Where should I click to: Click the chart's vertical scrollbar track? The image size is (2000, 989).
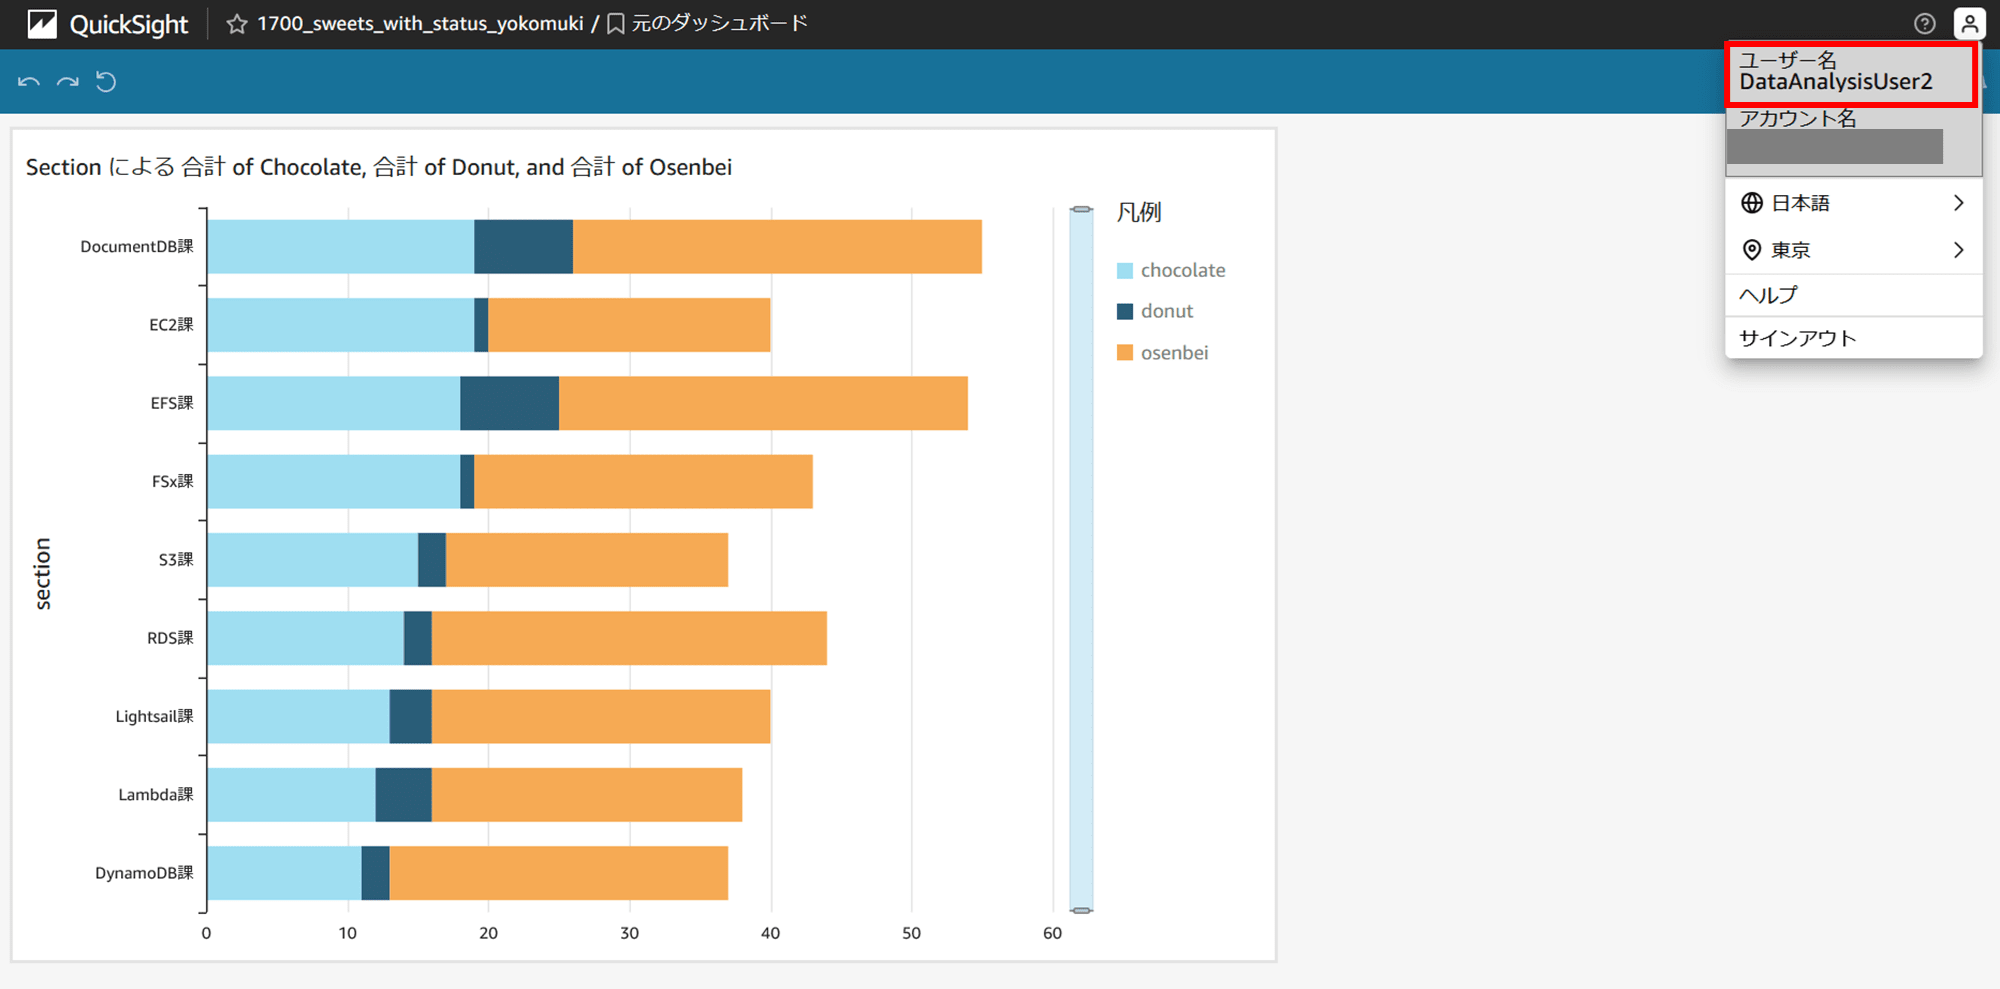1081,560
